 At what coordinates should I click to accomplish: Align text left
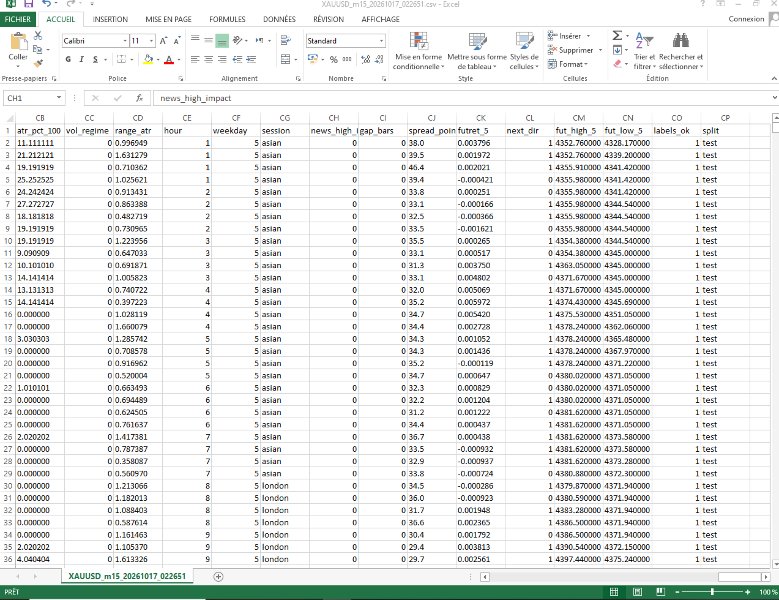click(x=195, y=59)
